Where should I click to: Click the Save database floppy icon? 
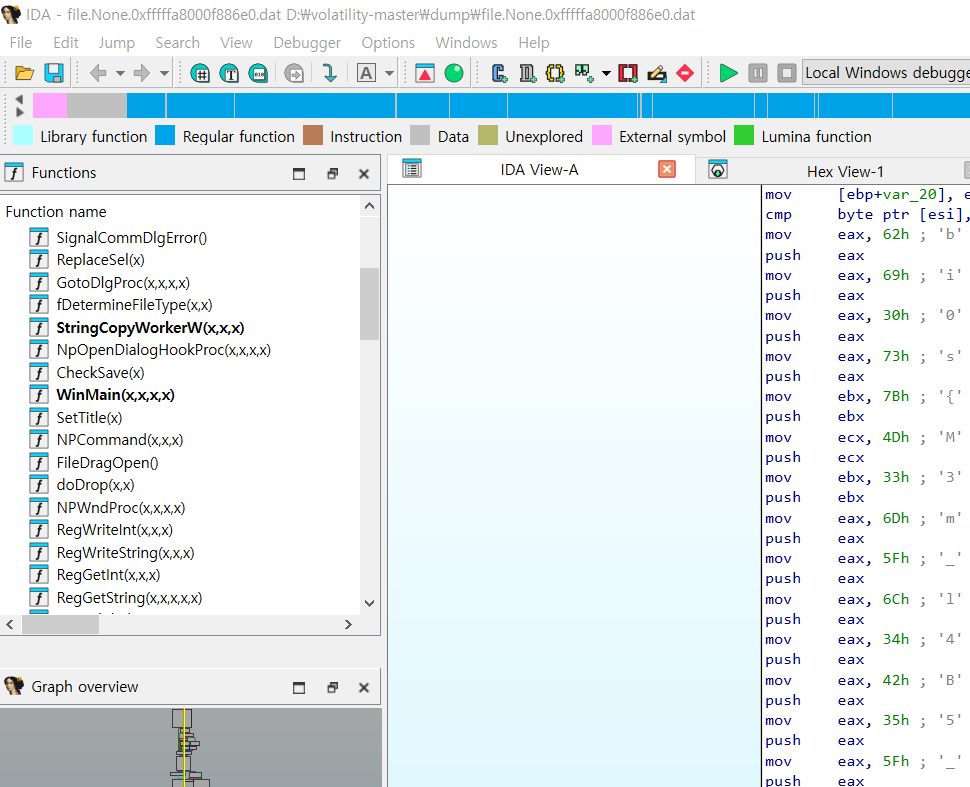click(54, 73)
